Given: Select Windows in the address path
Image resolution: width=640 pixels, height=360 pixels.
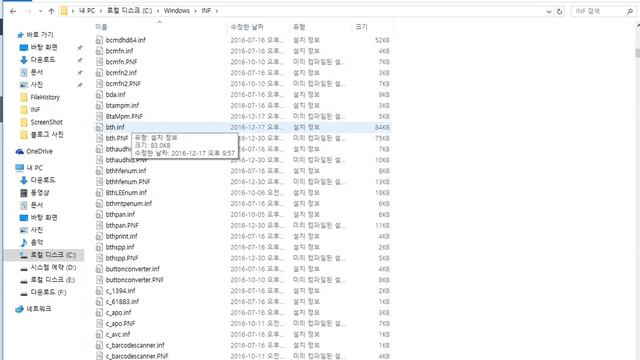Looking at the screenshot, I should coord(177,11).
